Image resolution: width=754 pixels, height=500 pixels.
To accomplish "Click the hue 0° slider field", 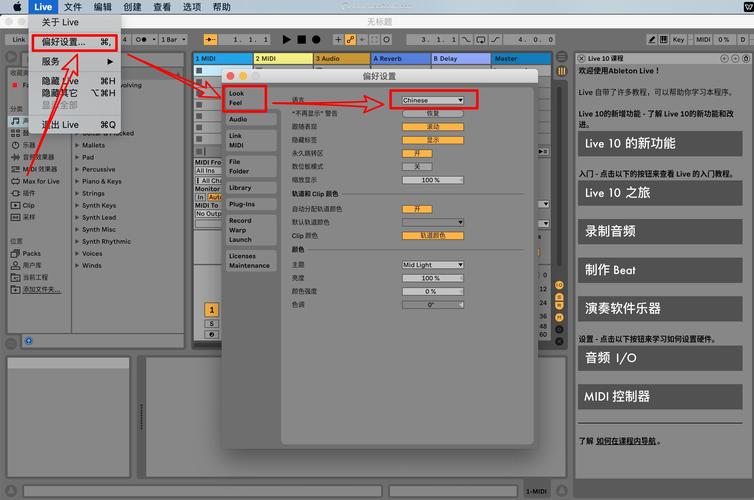I will click(433, 305).
